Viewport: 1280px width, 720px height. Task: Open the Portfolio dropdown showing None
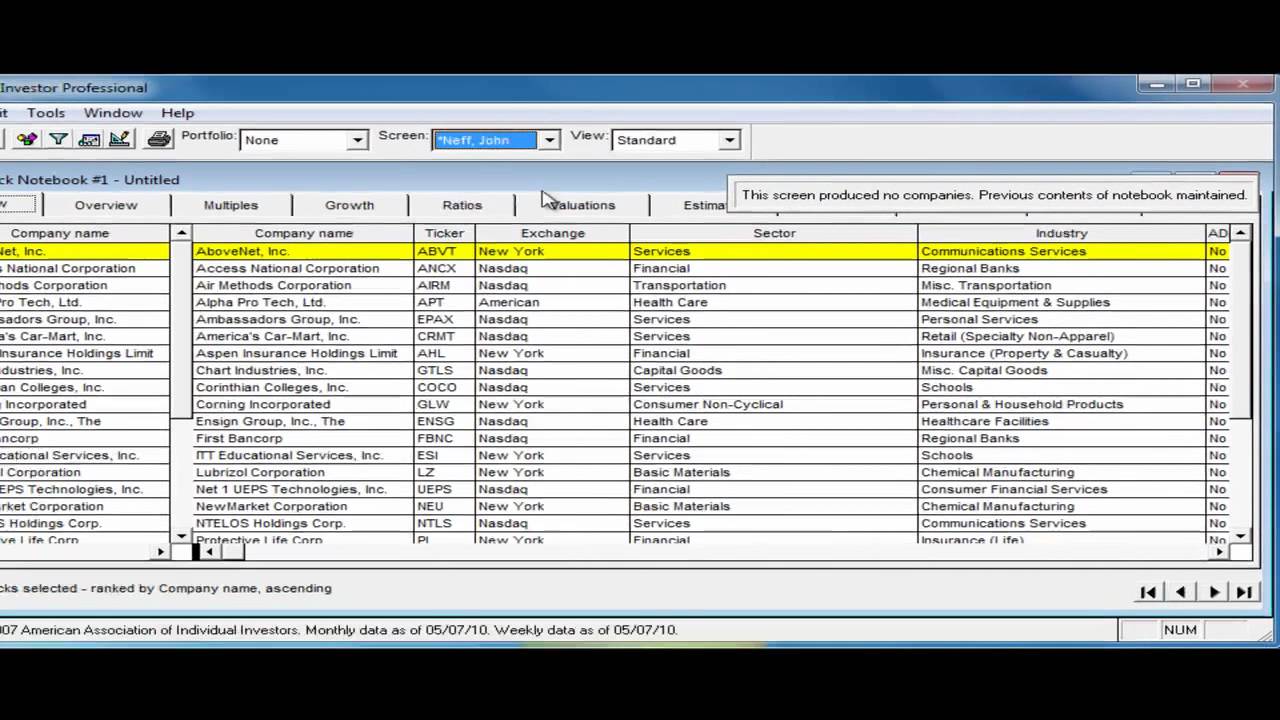pyautogui.click(x=357, y=140)
